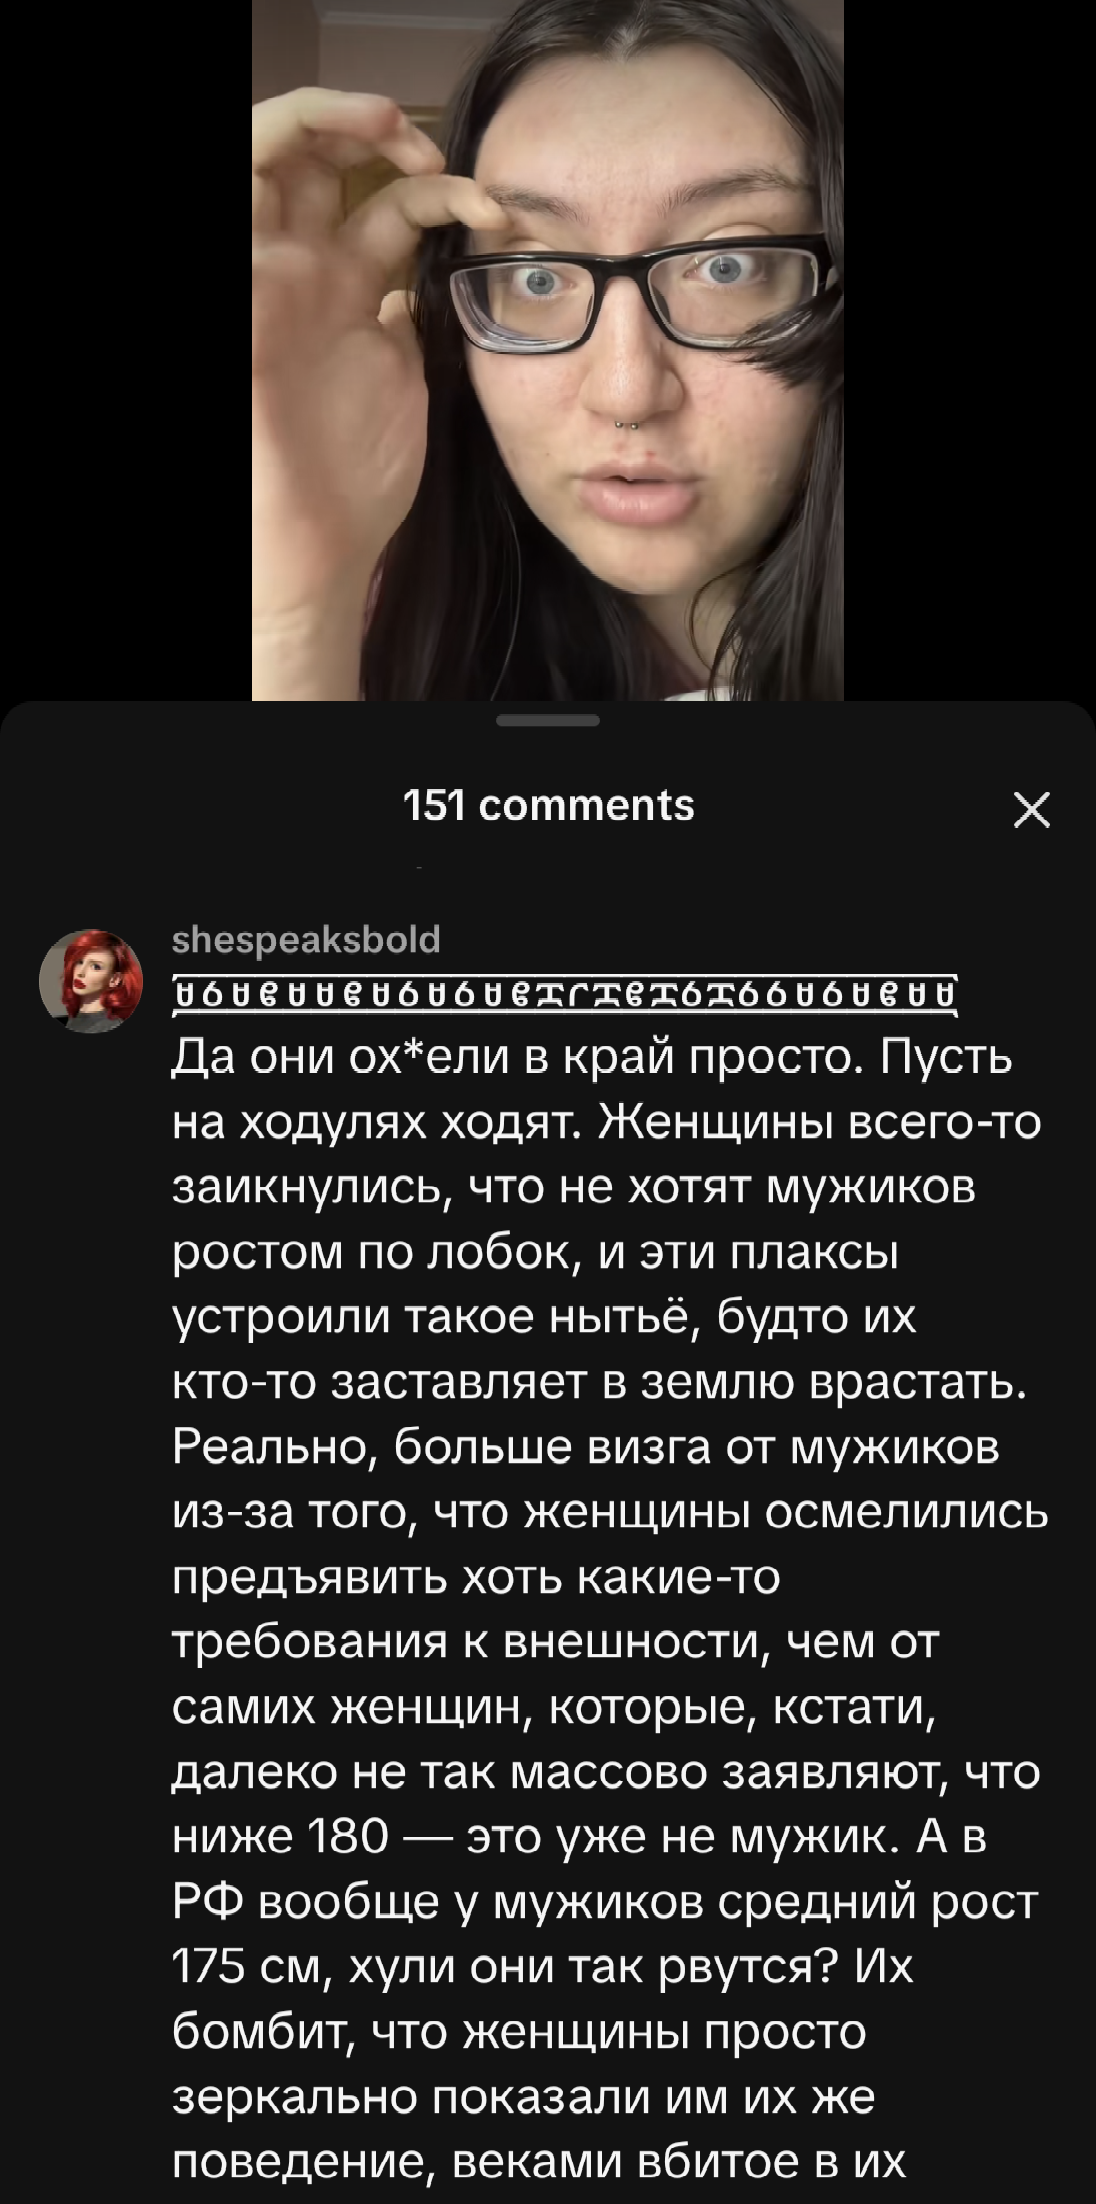The image size is (1096, 2204).
Task: Tap the video preview above comments
Action: coord(548,350)
